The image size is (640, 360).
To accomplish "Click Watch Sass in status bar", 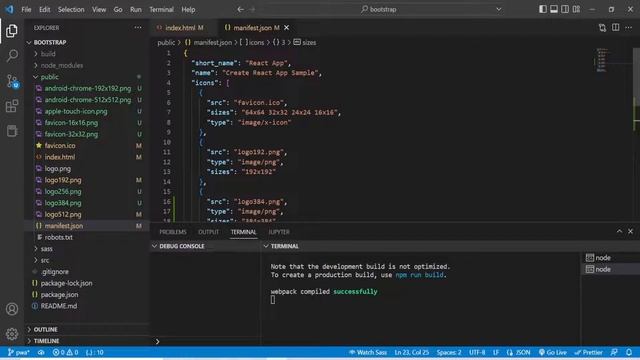I will tap(368, 352).
